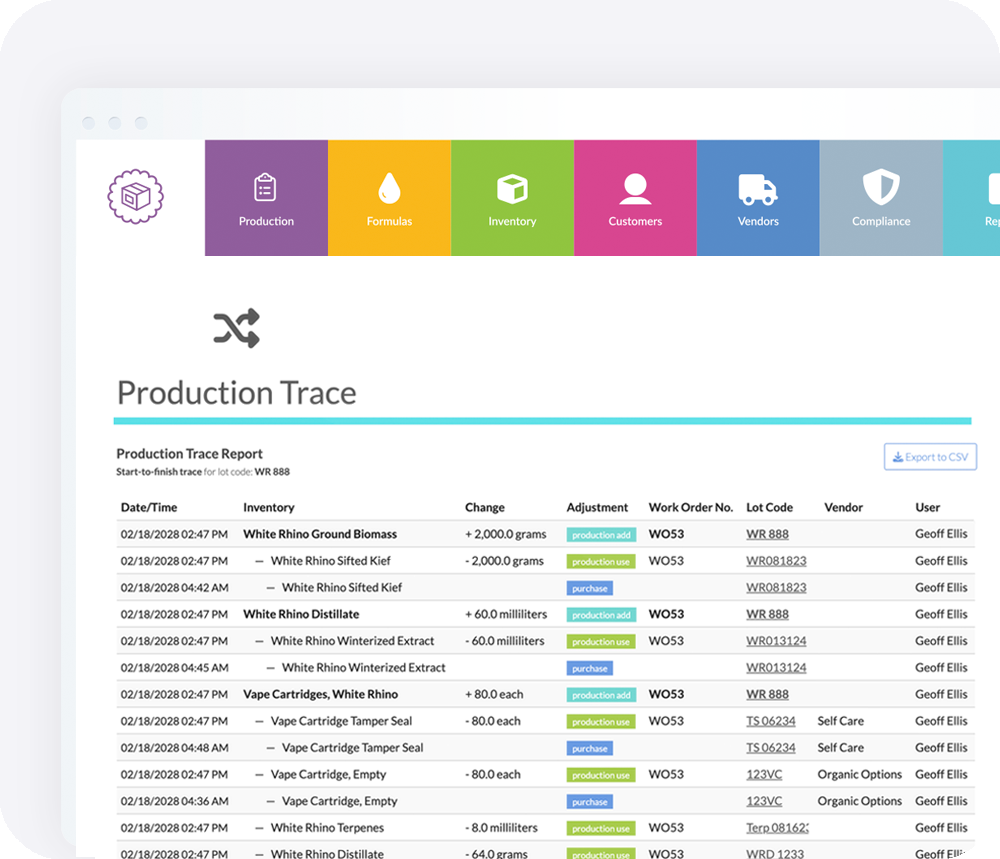Open the Production clipboard icon
Viewport: 1000px width, 859px height.
[x=265, y=187]
